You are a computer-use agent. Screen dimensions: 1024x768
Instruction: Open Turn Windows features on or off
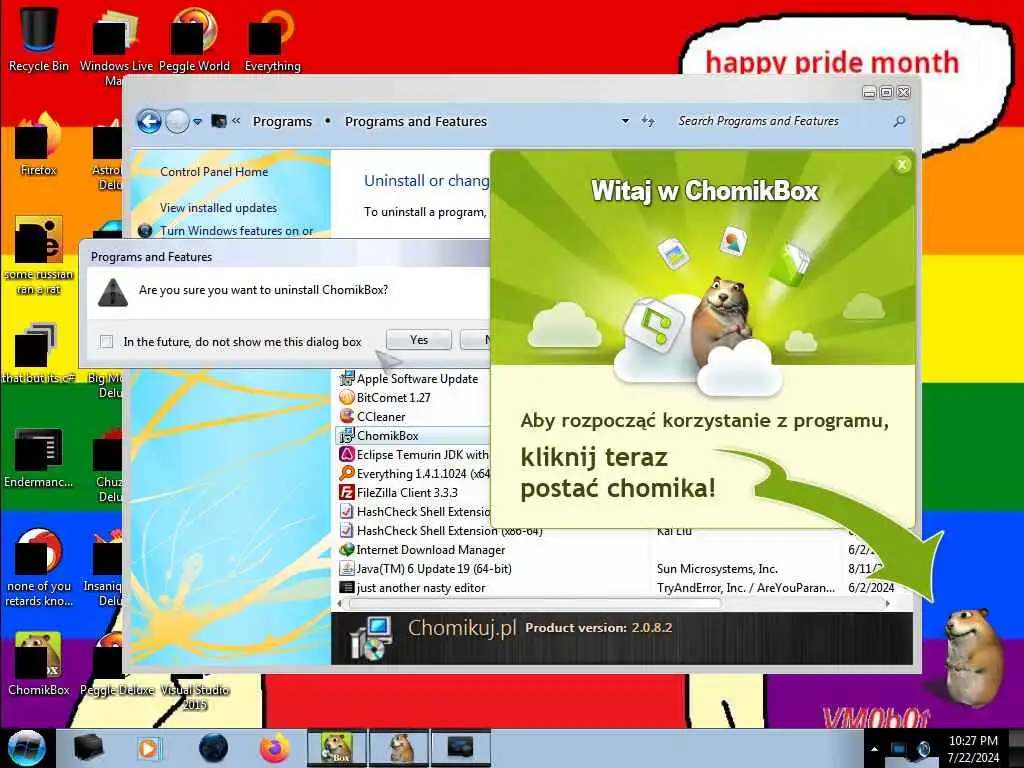point(236,231)
